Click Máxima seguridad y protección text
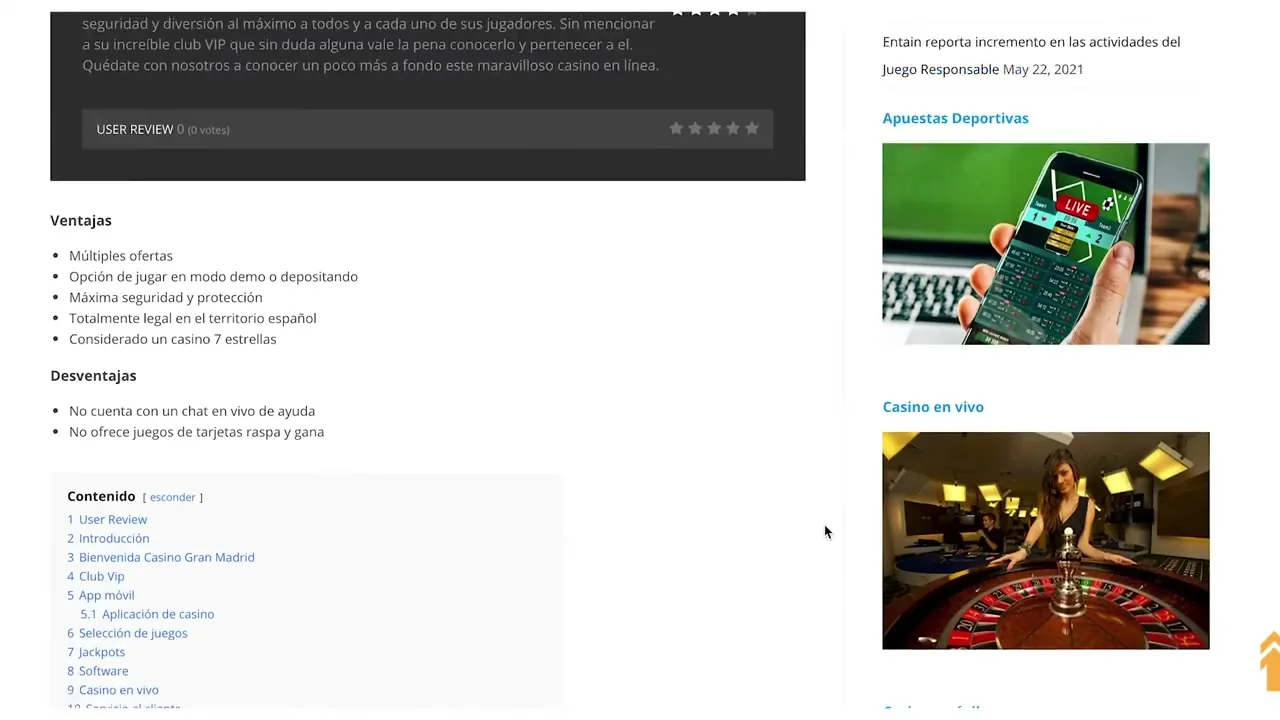1280x720 pixels. tap(166, 298)
